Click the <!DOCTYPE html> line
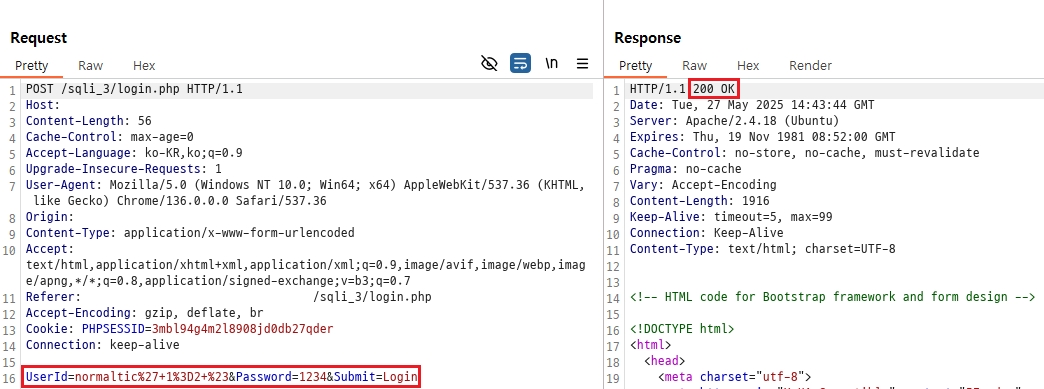Screen dimensions: 1044x389 point(682,329)
